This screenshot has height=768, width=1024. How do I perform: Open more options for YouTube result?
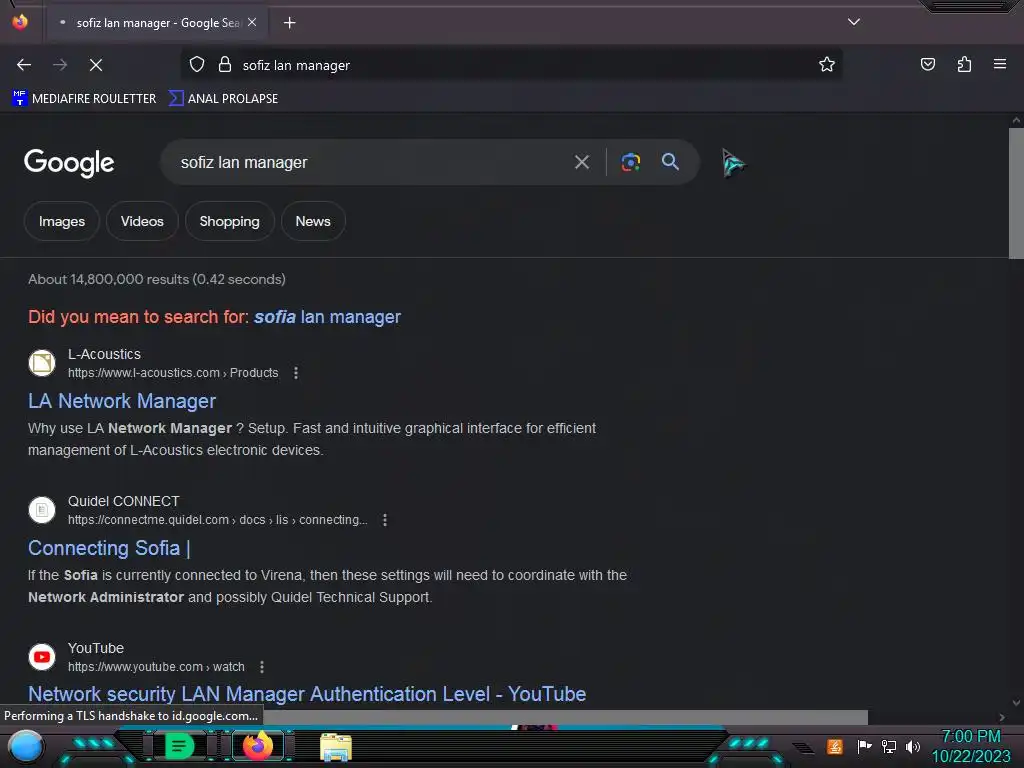(262, 667)
